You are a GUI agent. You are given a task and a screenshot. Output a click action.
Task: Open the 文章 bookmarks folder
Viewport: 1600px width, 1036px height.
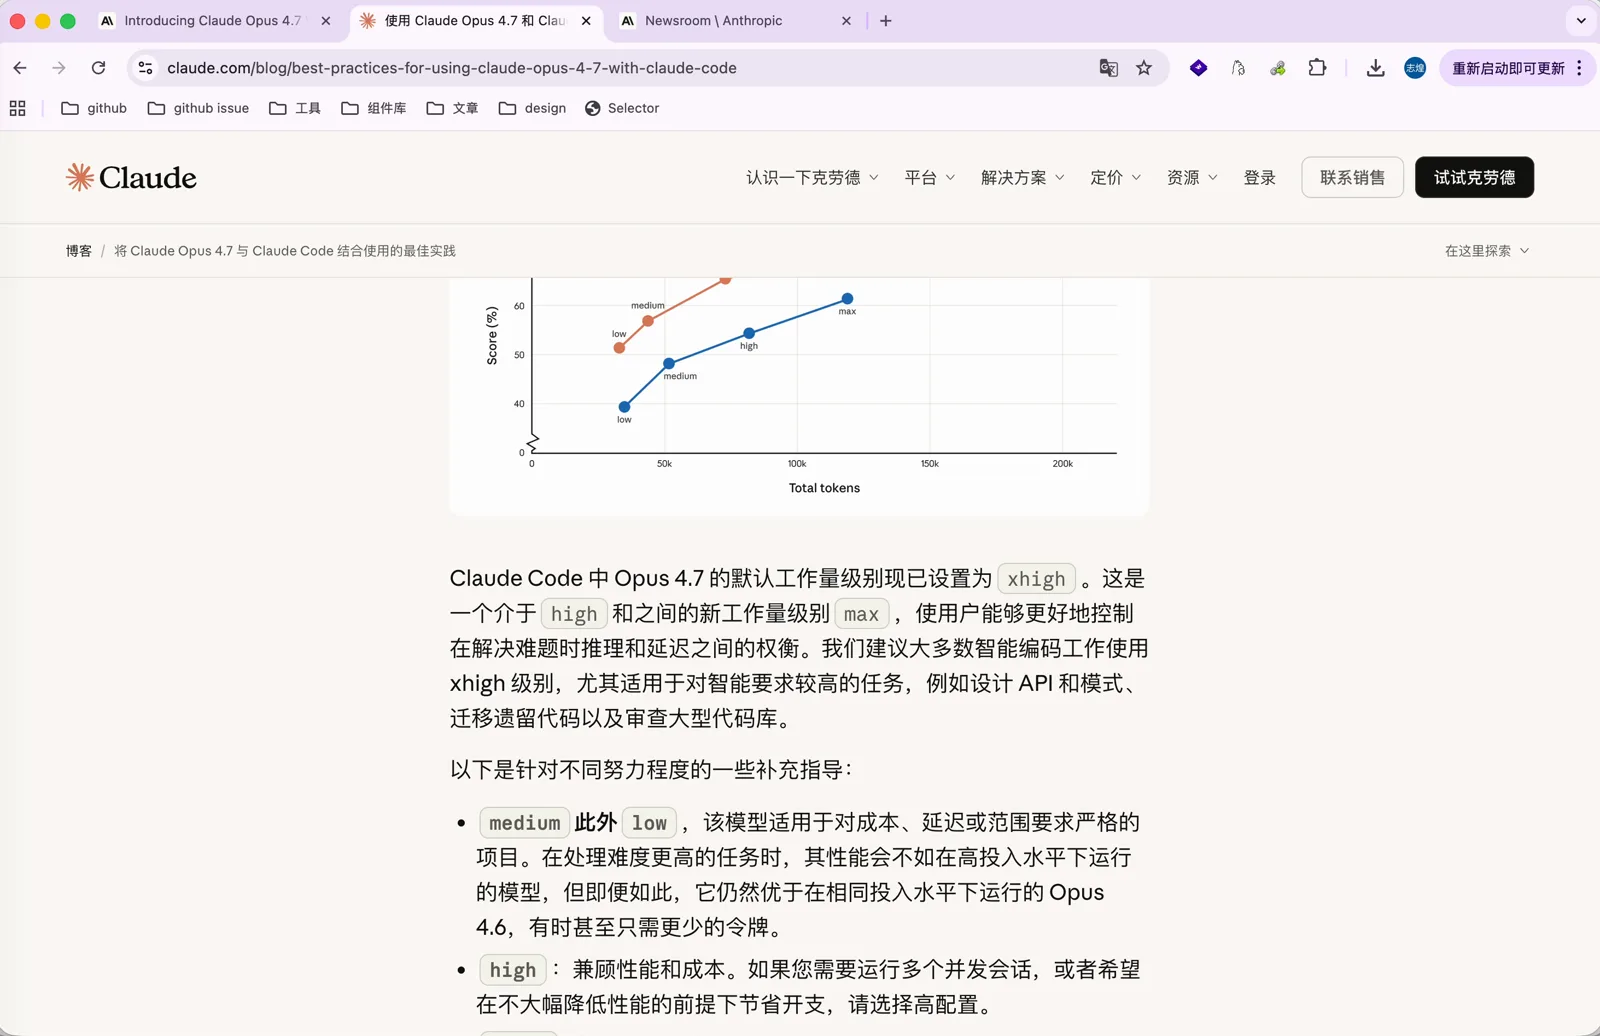(452, 108)
